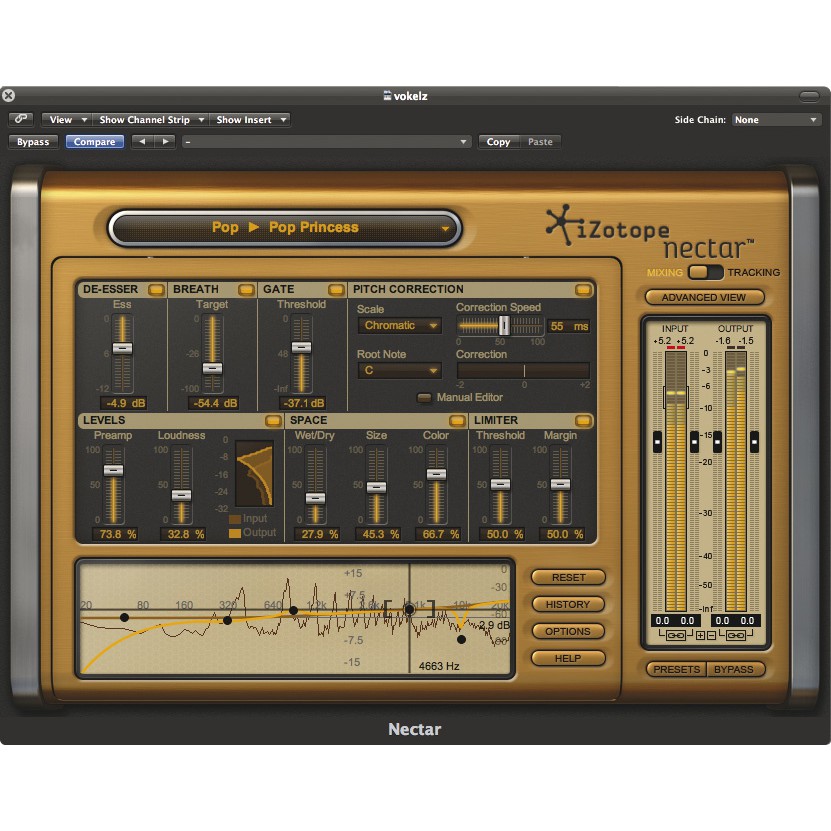Click the right input gain handle
Screen dimensions: 831x831
(x=694, y=441)
